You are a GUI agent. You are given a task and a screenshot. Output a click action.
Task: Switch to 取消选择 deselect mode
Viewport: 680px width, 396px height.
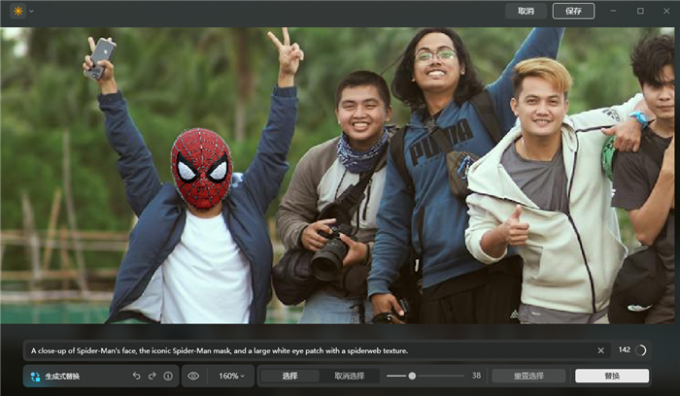click(x=349, y=376)
